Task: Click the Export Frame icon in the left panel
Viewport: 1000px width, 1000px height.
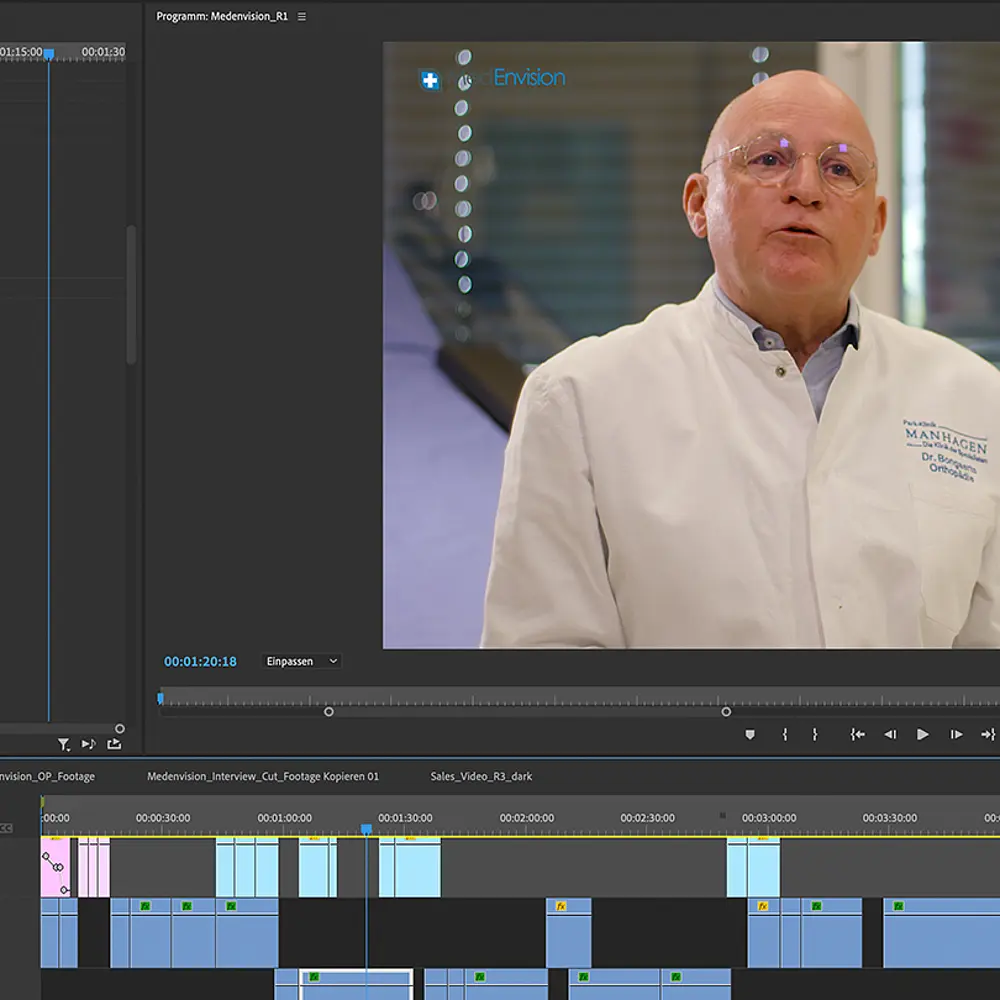Action: pos(112,745)
